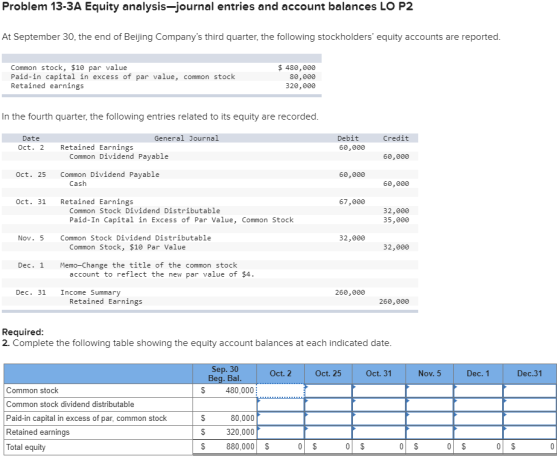Click Common stock cell under Dec.31
This screenshot has width=560, height=459.
pyautogui.click(x=530, y=390)
